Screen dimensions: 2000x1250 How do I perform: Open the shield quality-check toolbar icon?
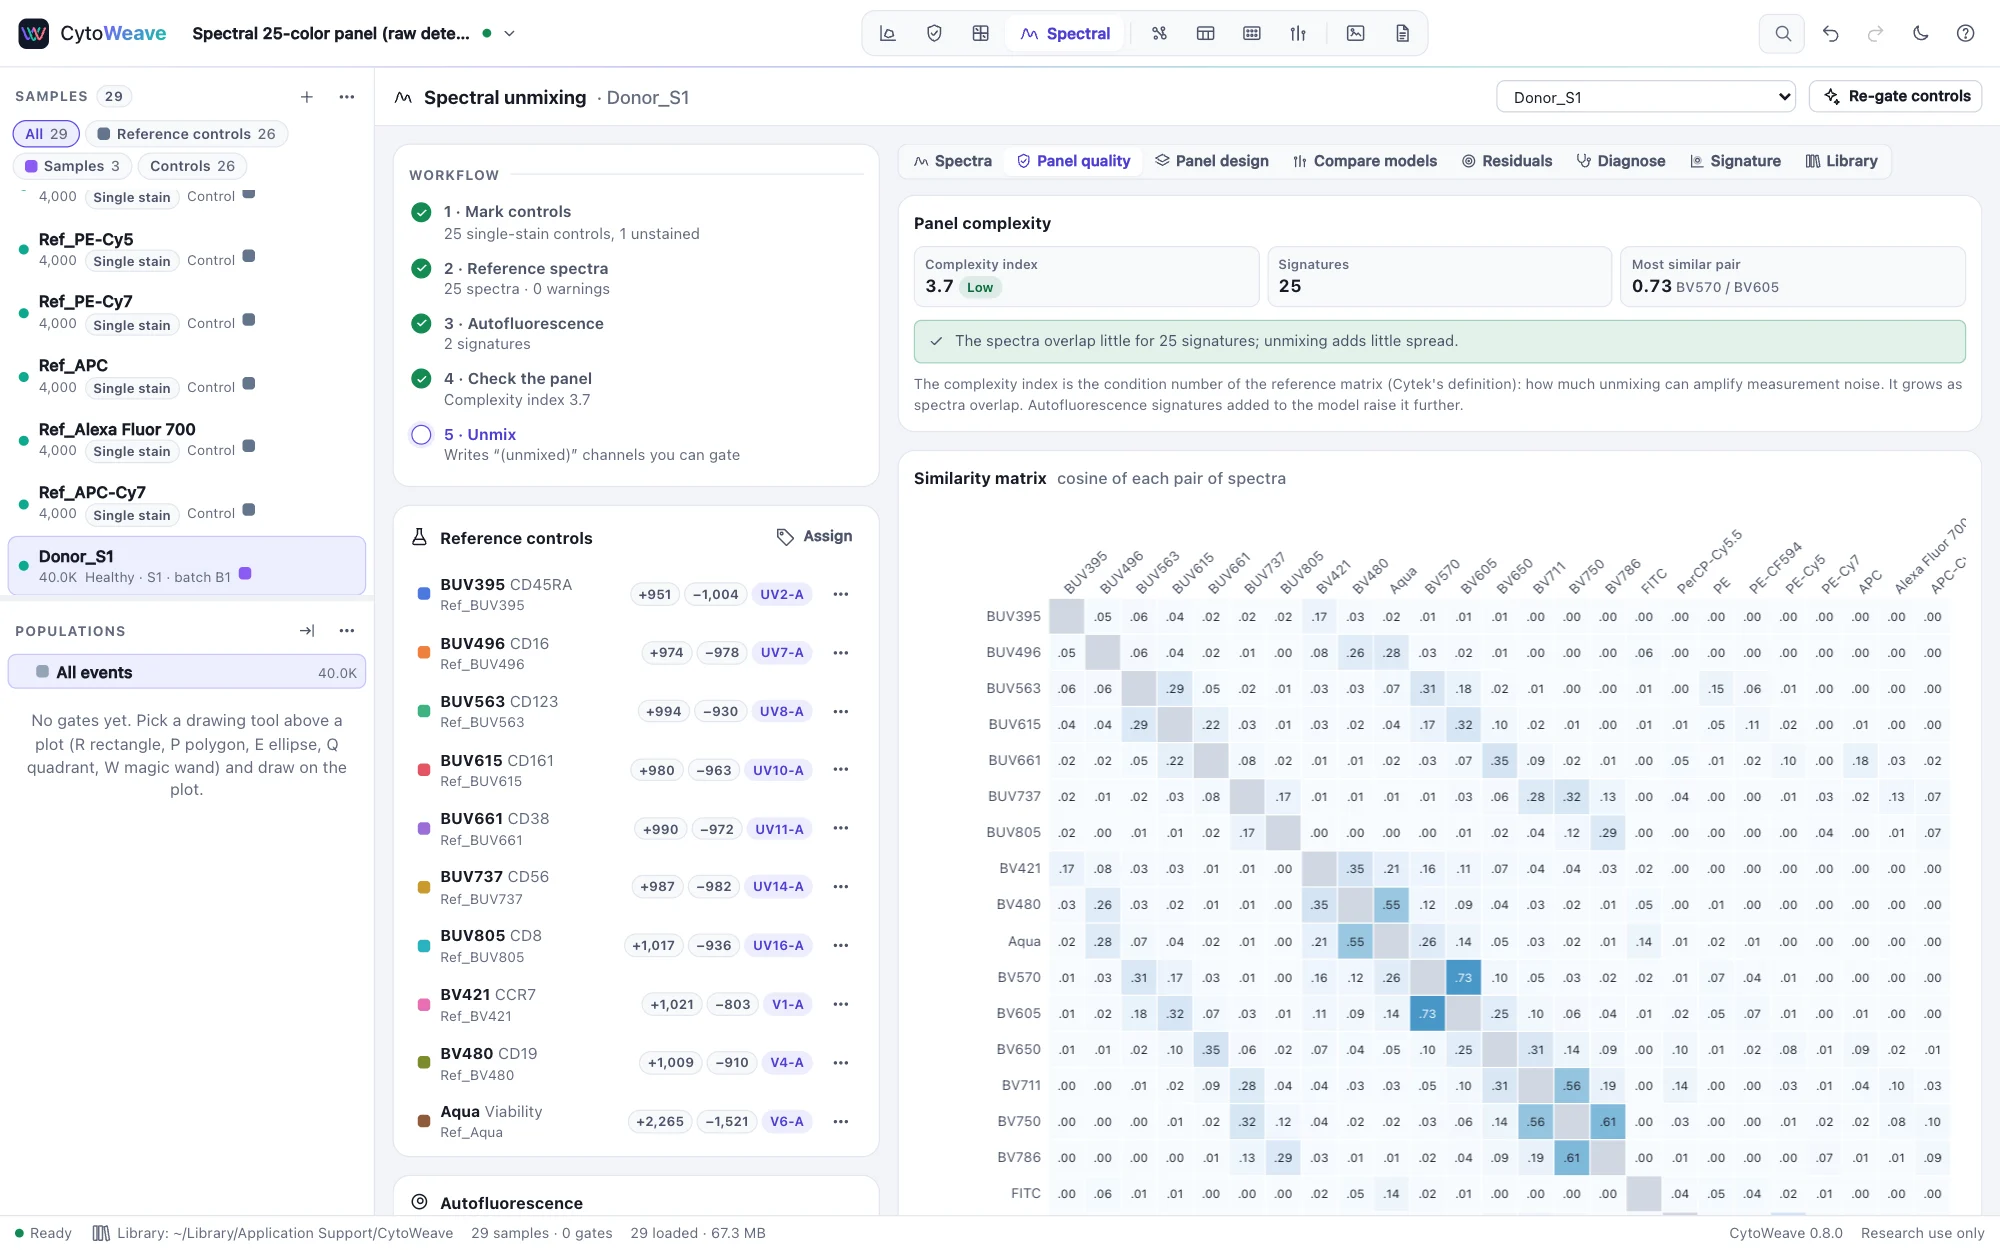pyautogui.click(x=934, y=33)
